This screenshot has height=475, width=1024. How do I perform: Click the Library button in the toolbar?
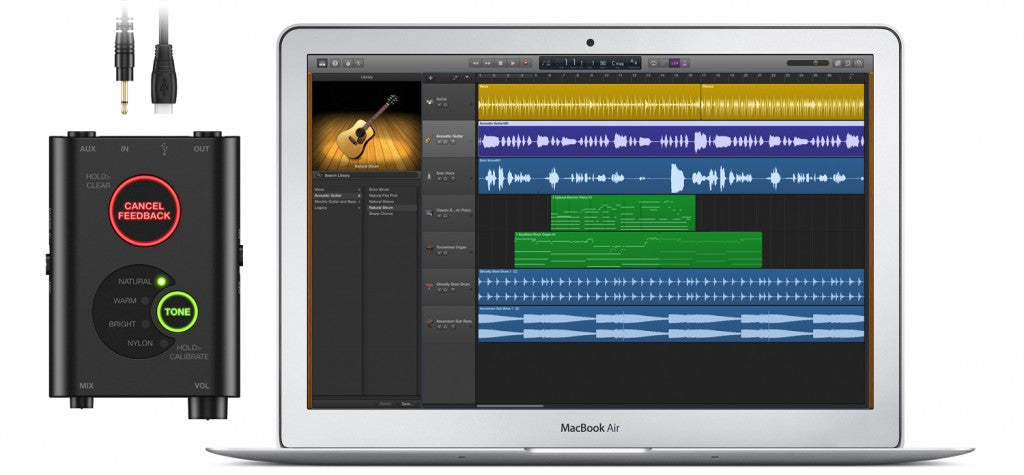(323, 62)
